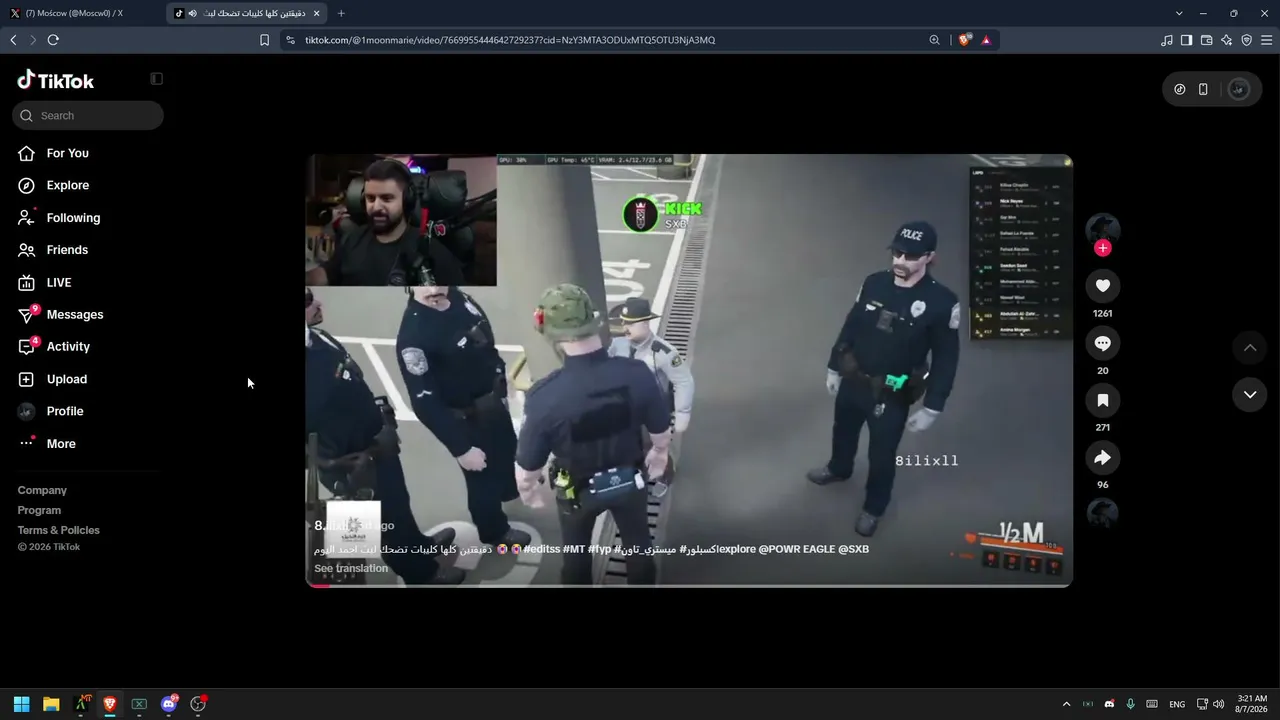Expand the Company footer section

(42, 490)
